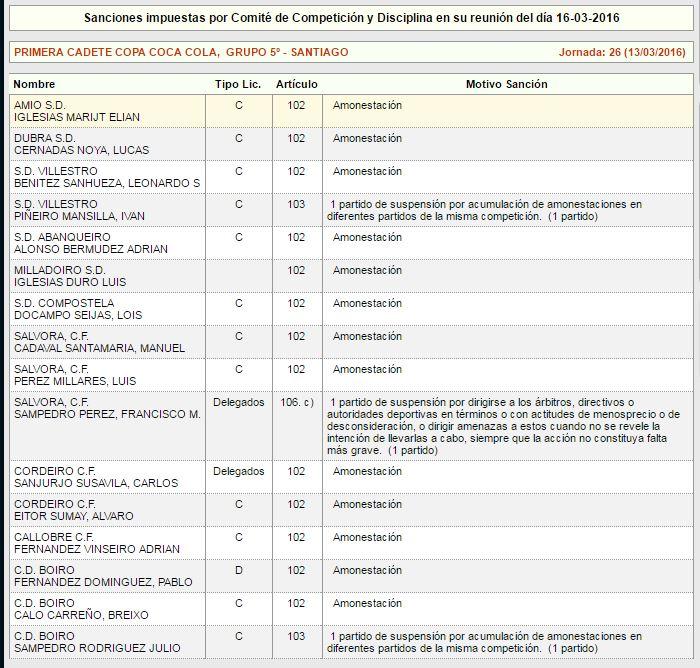Select SAMPEDRO PEREZ, FRANCISCO M.
Viewport: 700px width, 668px height.
point(107,415)
